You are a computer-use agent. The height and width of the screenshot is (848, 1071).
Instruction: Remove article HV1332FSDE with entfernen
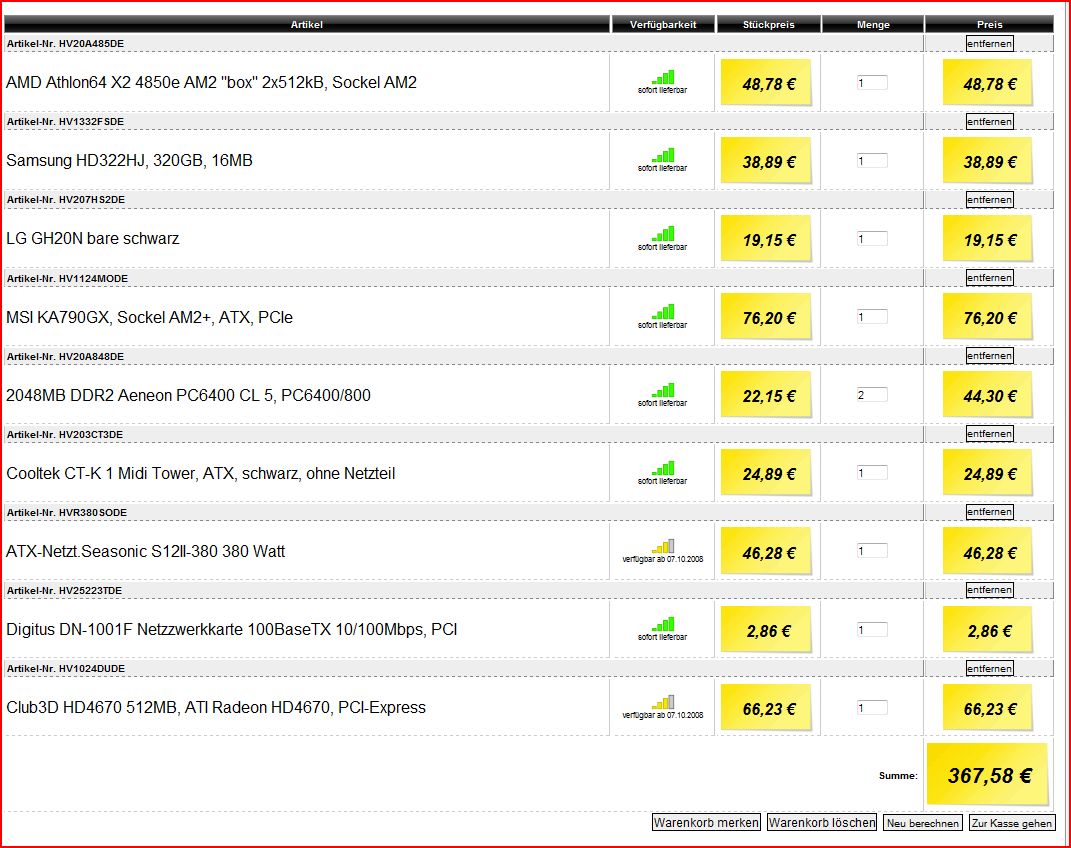(x=989, y=122)
